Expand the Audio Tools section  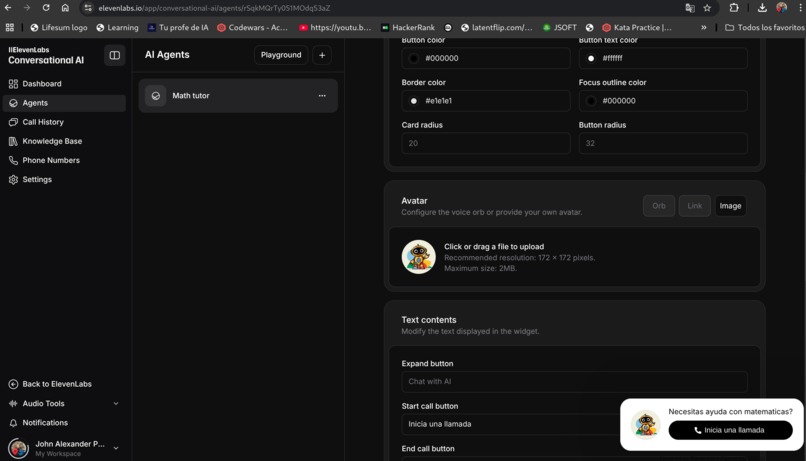[x=64, y=403]
